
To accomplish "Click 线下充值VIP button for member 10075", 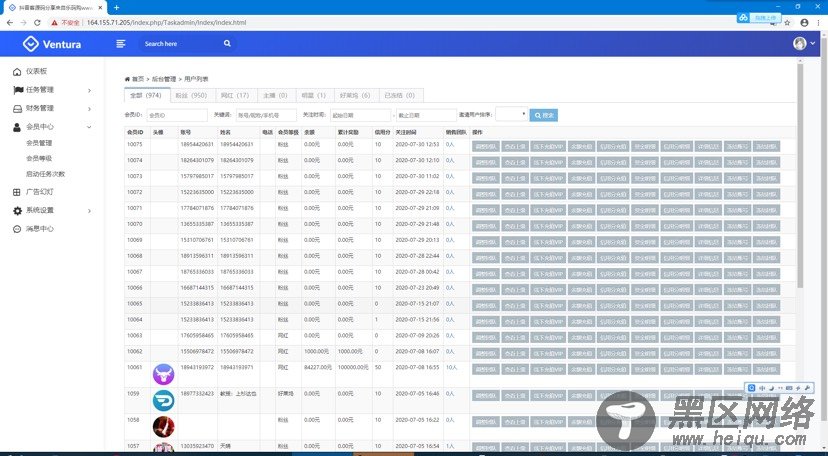I will pos(548,146).
